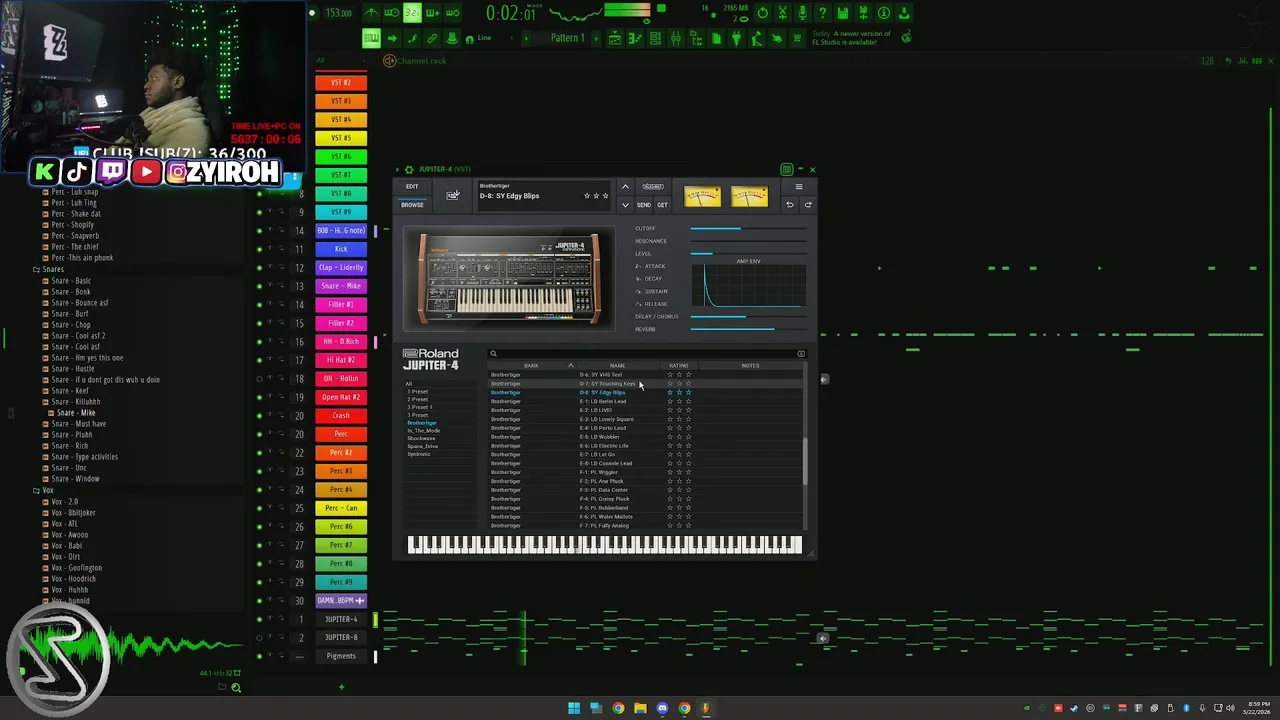Open the shopping cart content library icon
This screenshot has height=720, width=1280.
tap(797, 38)
